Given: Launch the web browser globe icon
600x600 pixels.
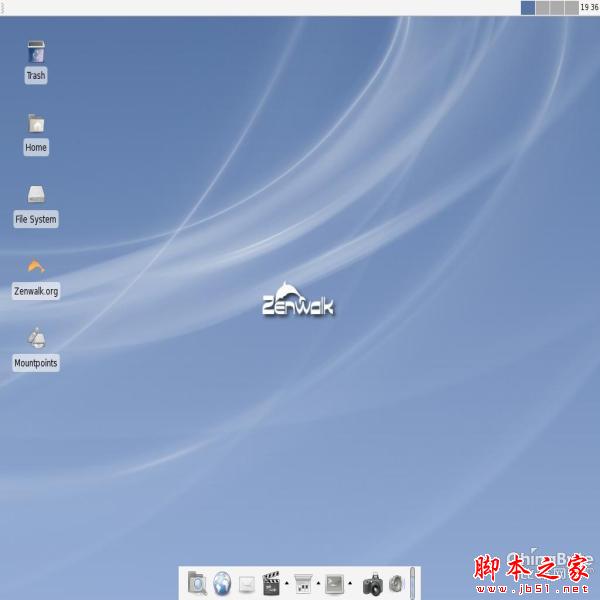Looking at the screenshot, I should tap(222, 584).
